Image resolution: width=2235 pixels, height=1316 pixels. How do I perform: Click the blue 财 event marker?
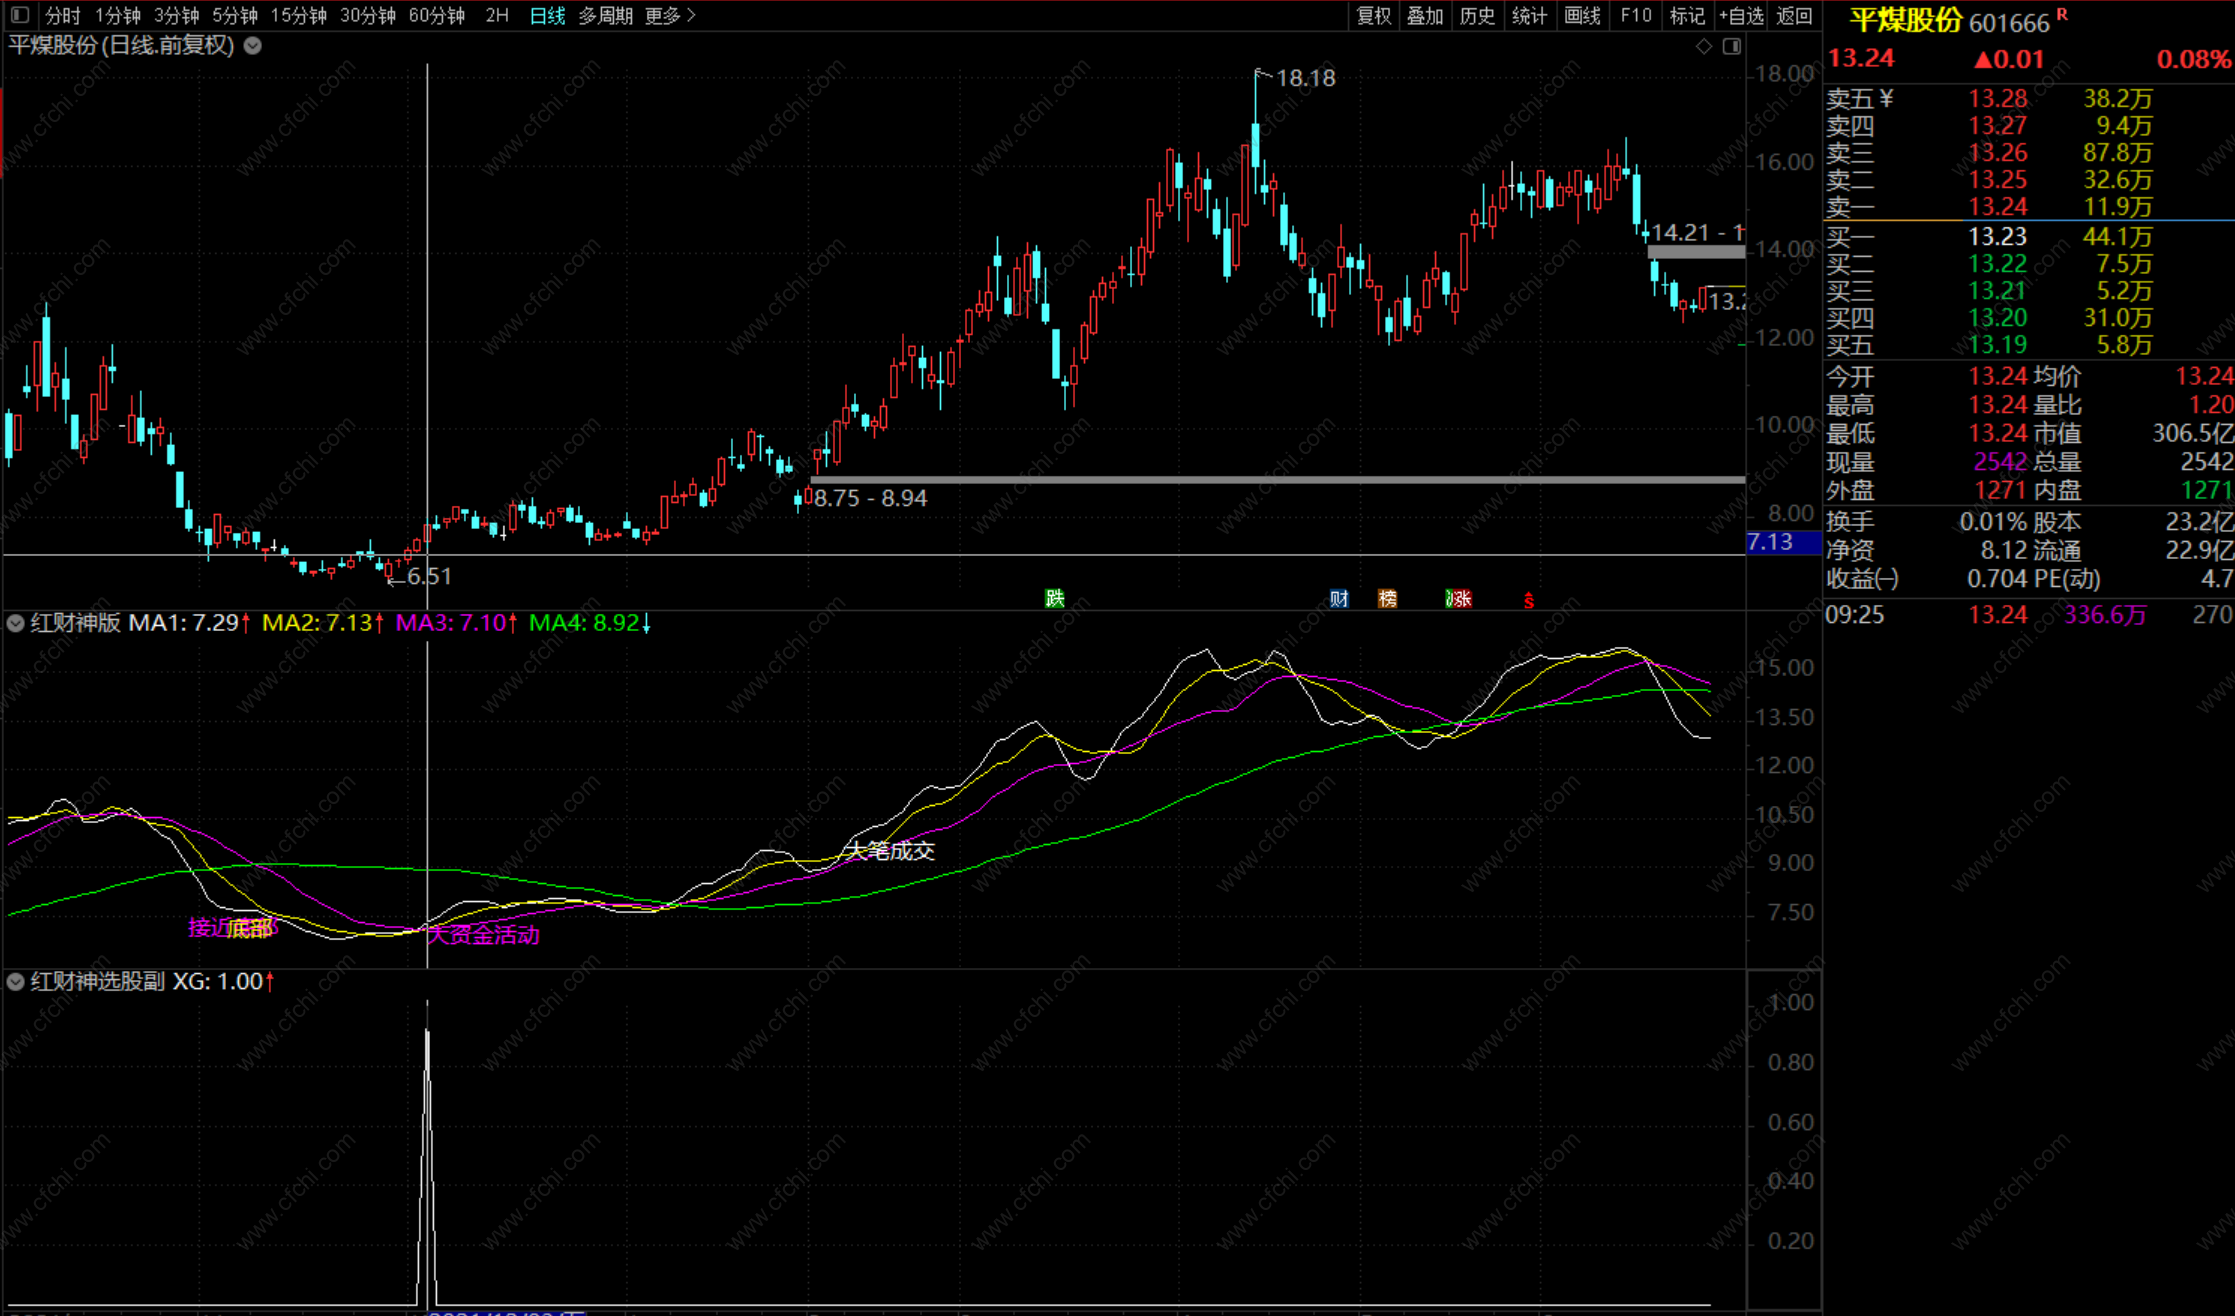click(x=1339, y=598)
